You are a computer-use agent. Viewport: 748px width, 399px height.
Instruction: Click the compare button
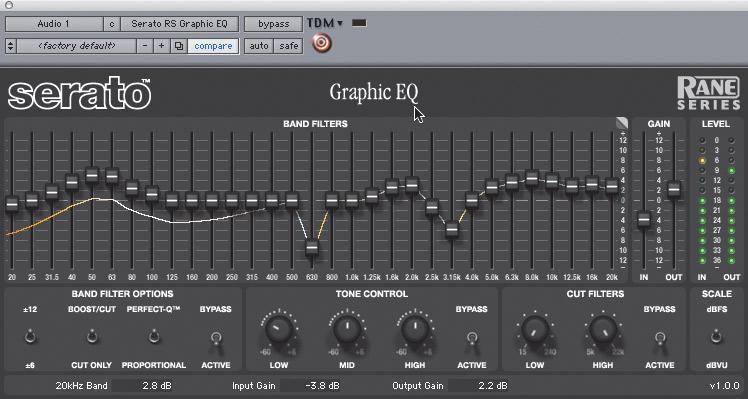[x=213, y=46]
